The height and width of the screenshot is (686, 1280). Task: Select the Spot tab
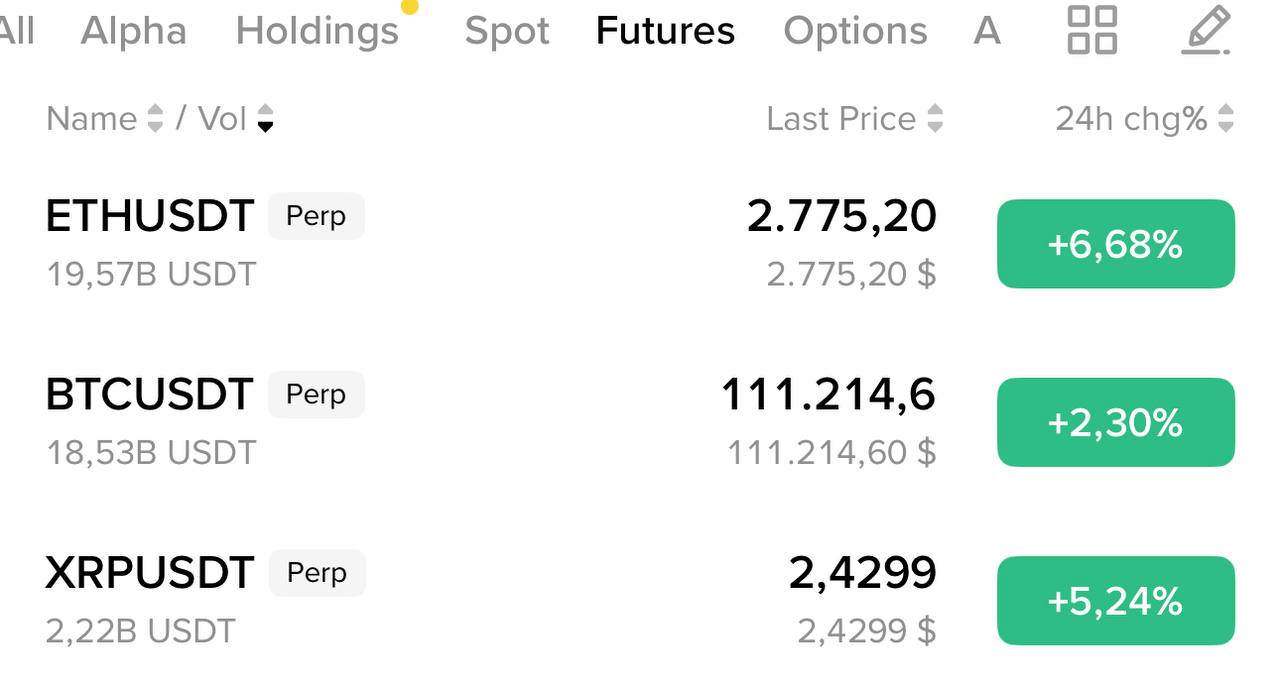[507, 31]
